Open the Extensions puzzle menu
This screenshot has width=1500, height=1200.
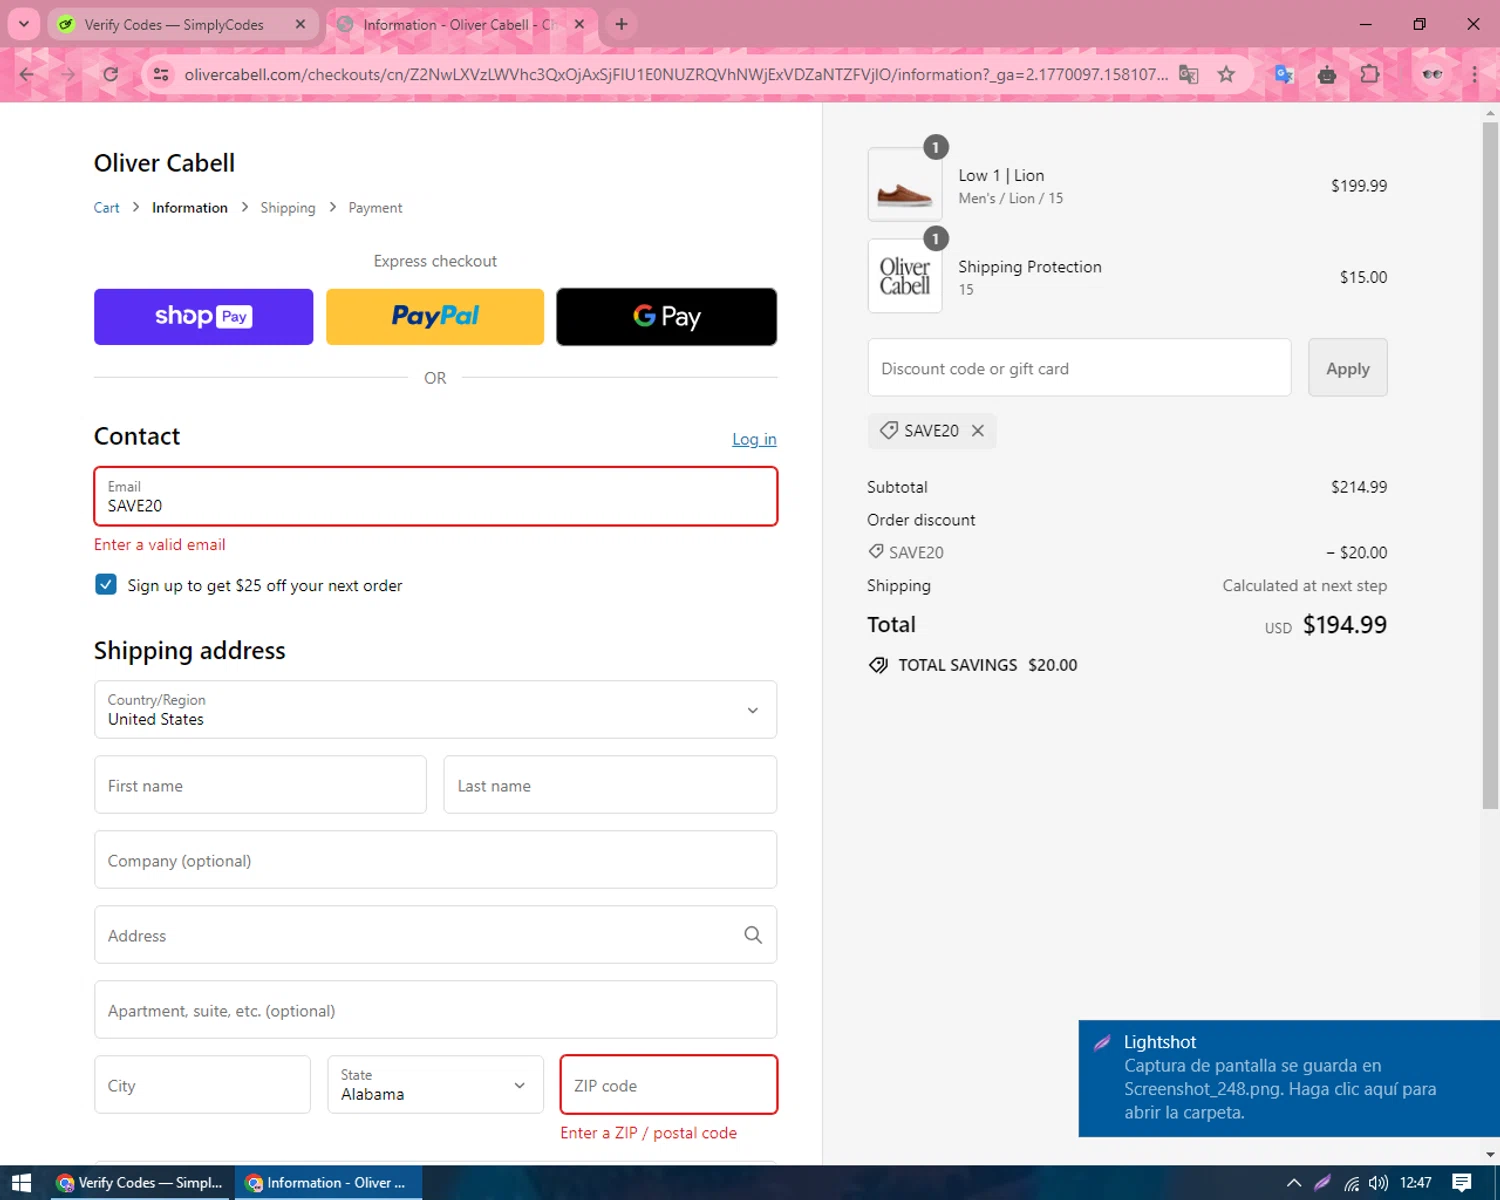pos(1370,74)
